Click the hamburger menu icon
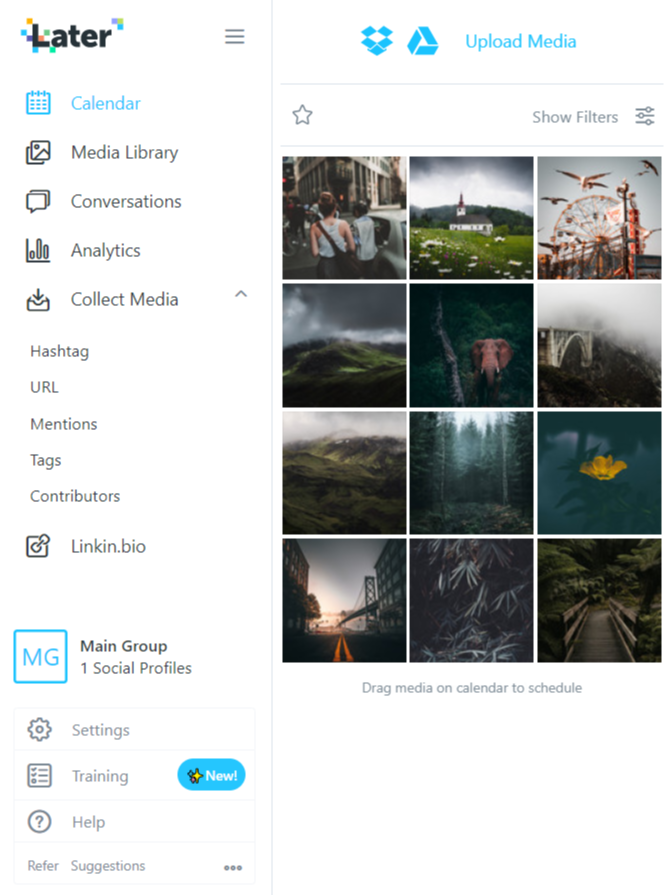Viewport: 668px width, 895px height. [234, 37]
